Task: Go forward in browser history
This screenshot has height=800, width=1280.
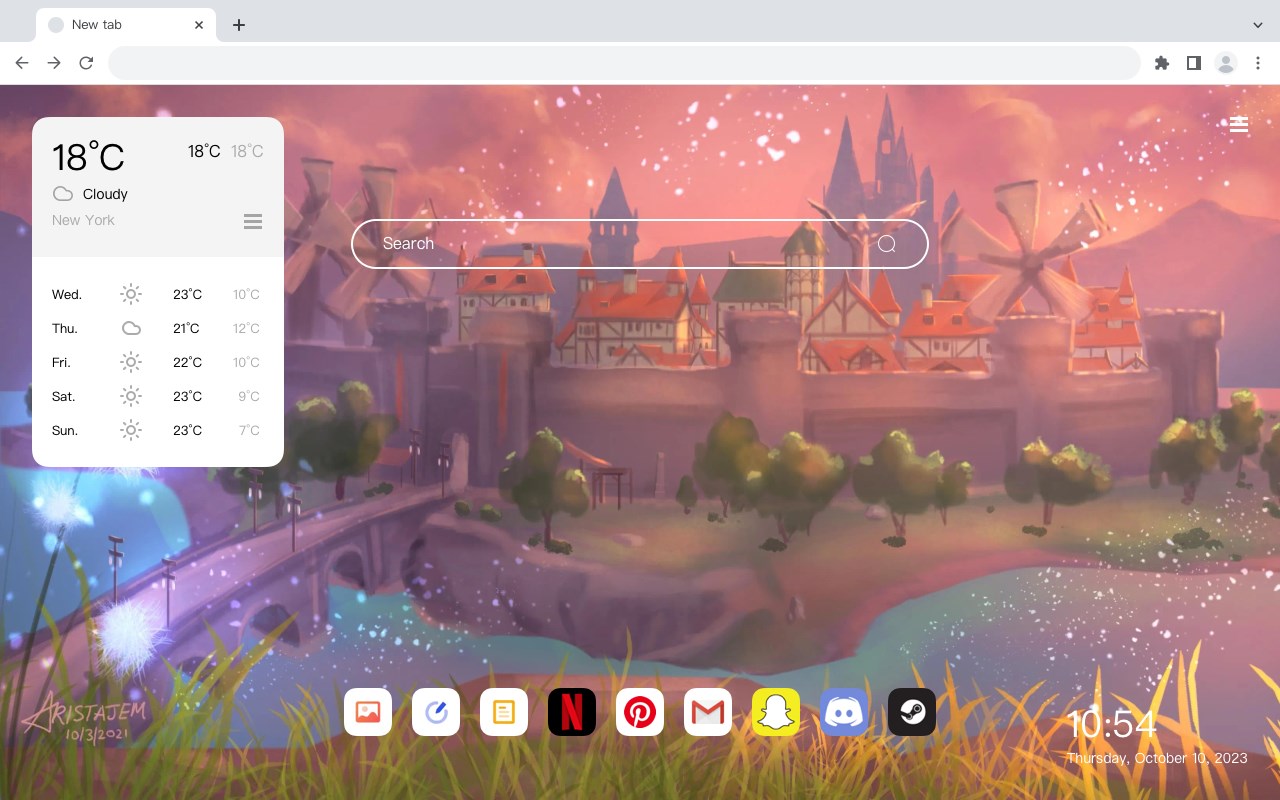Action: tap(54, 63)
